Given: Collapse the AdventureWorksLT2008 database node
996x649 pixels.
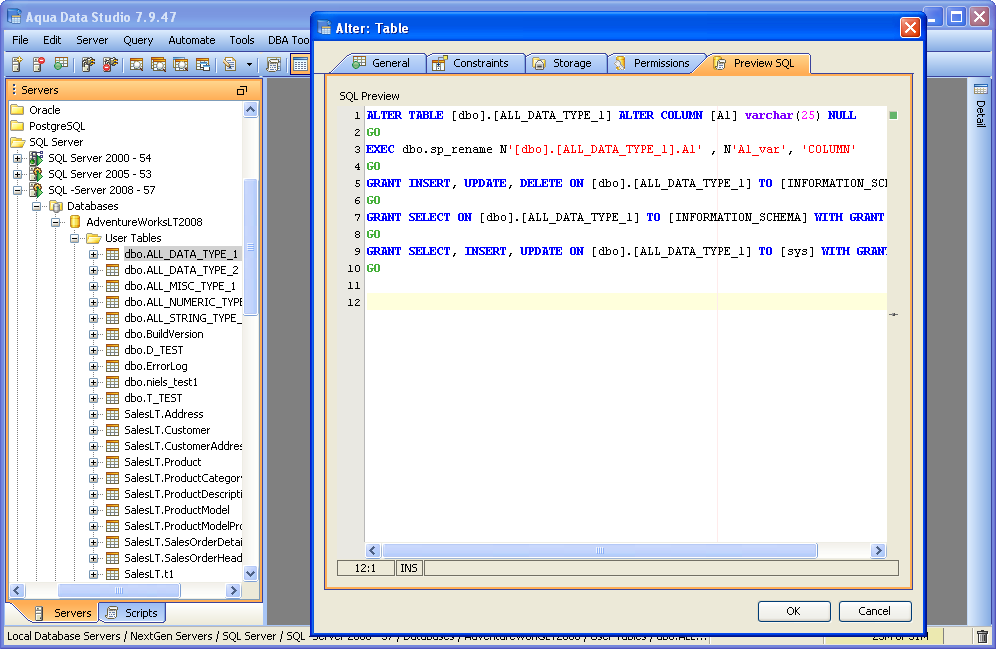Looking at the screenshot, I should point(56,222).
